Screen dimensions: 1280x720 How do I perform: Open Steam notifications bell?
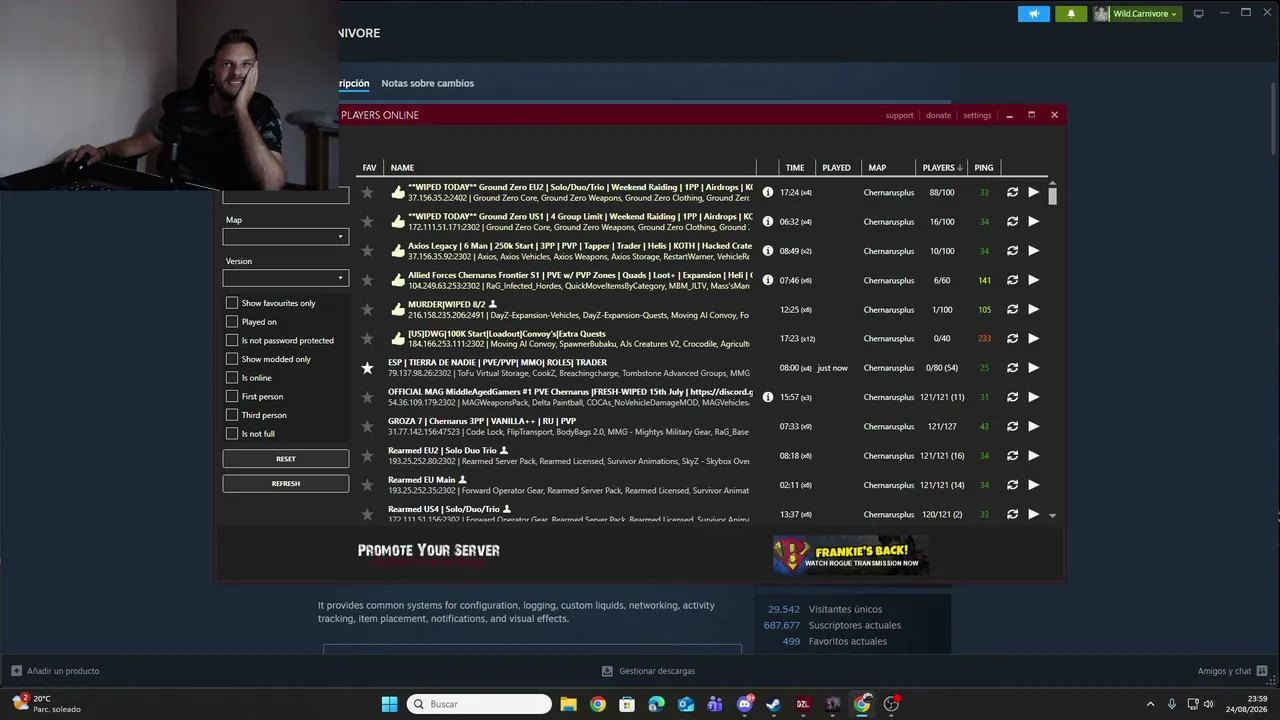1071,14
